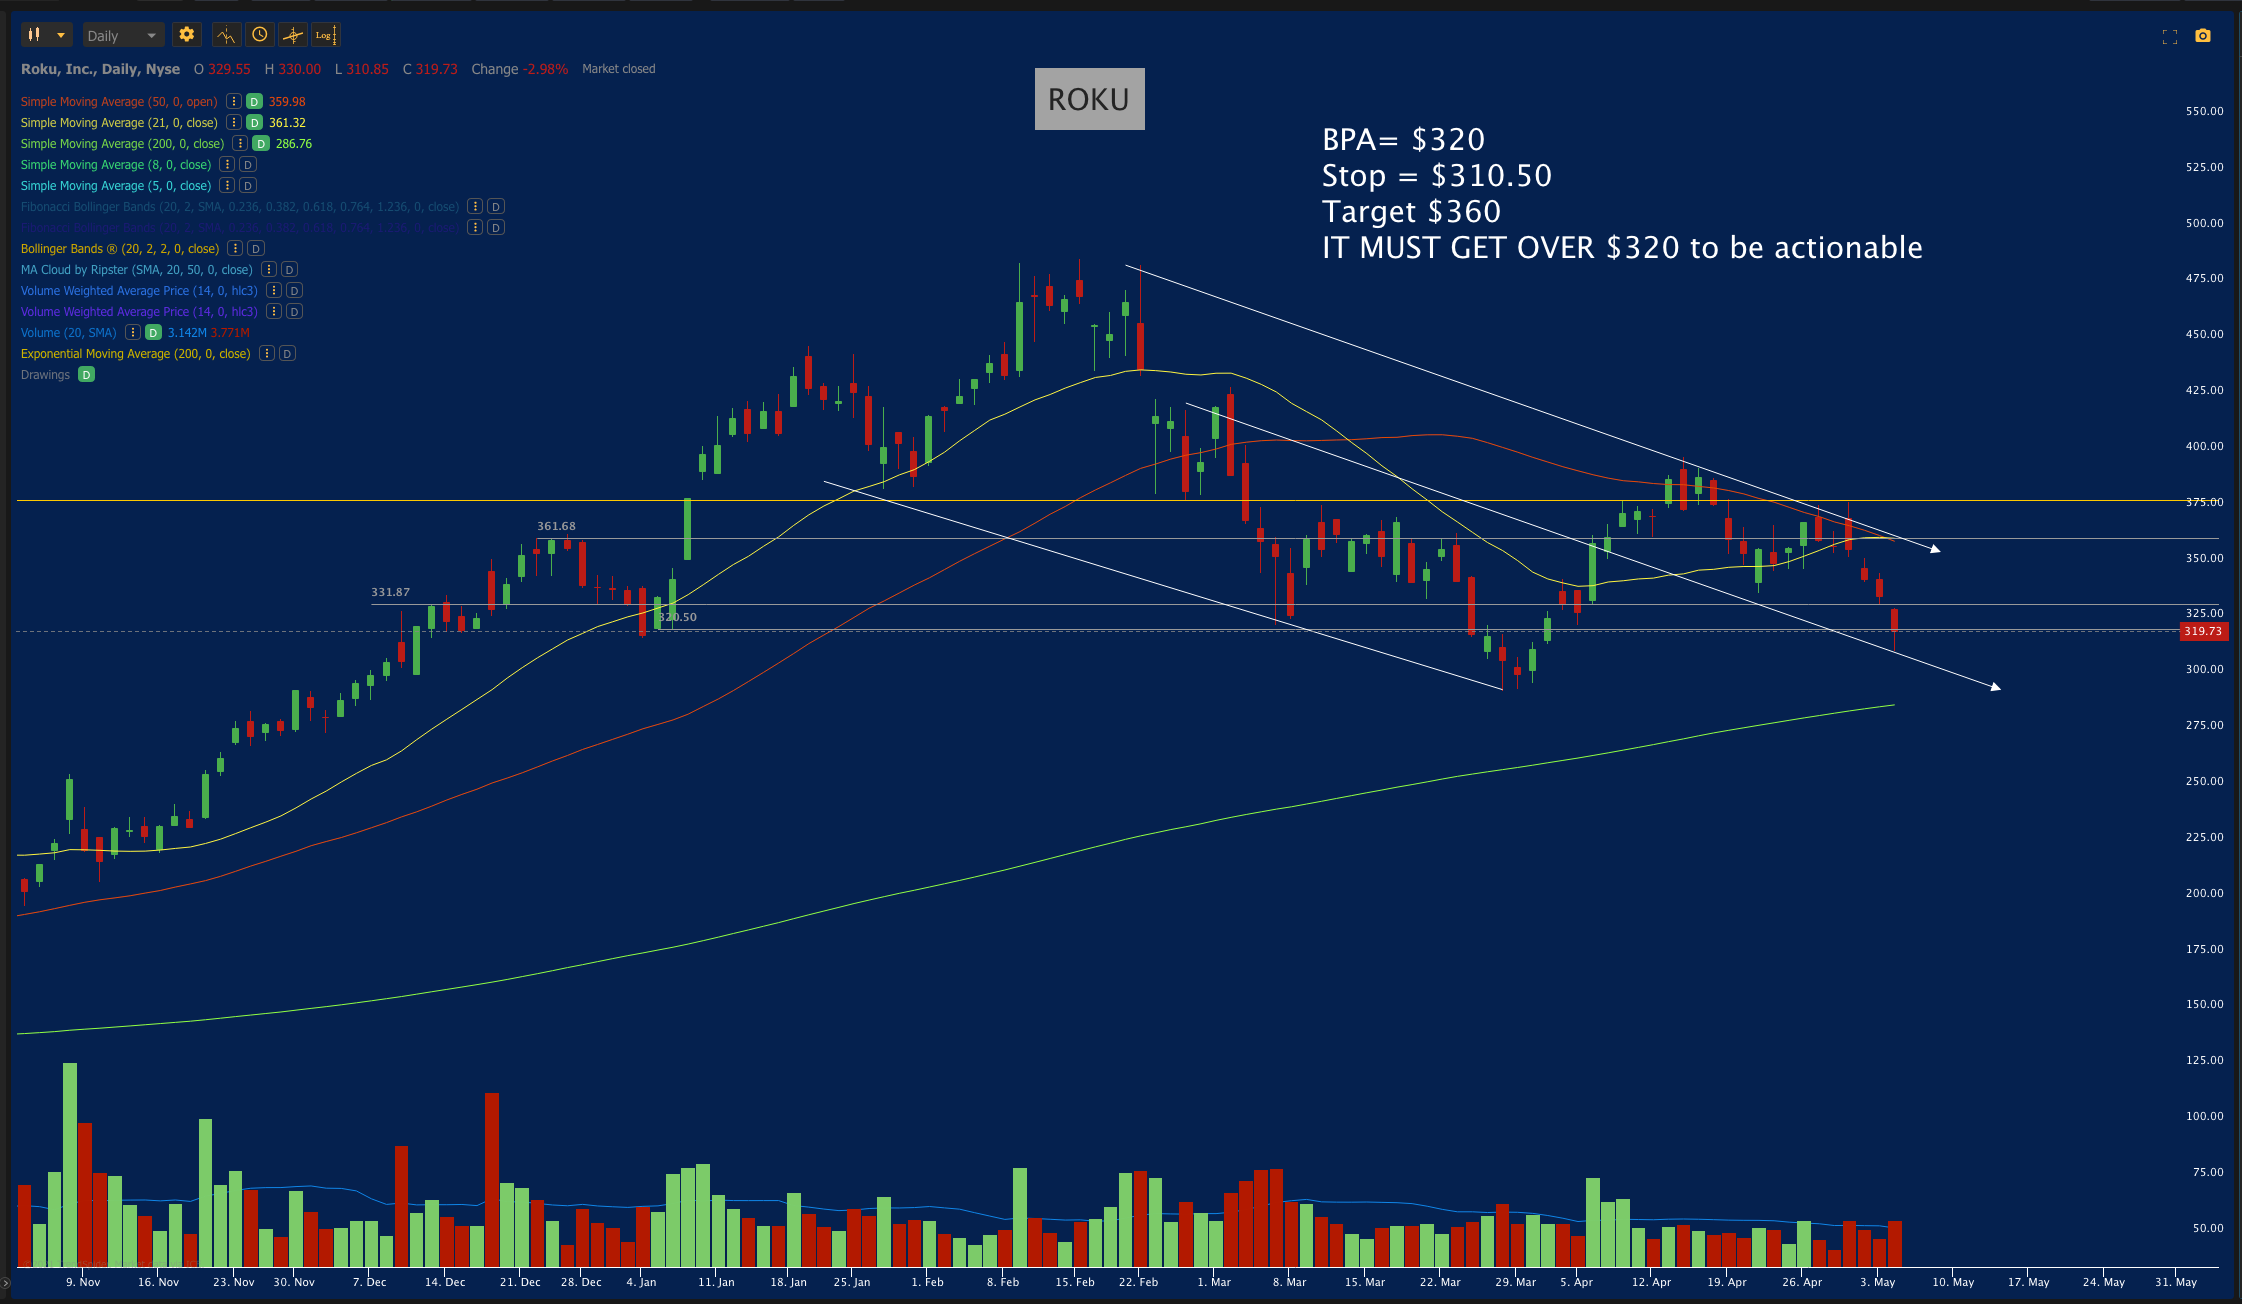Click the Simple Moving Average (50, 0, open) label
The width and height of the screenshot is (2242, 1304).
click(119, 101)
